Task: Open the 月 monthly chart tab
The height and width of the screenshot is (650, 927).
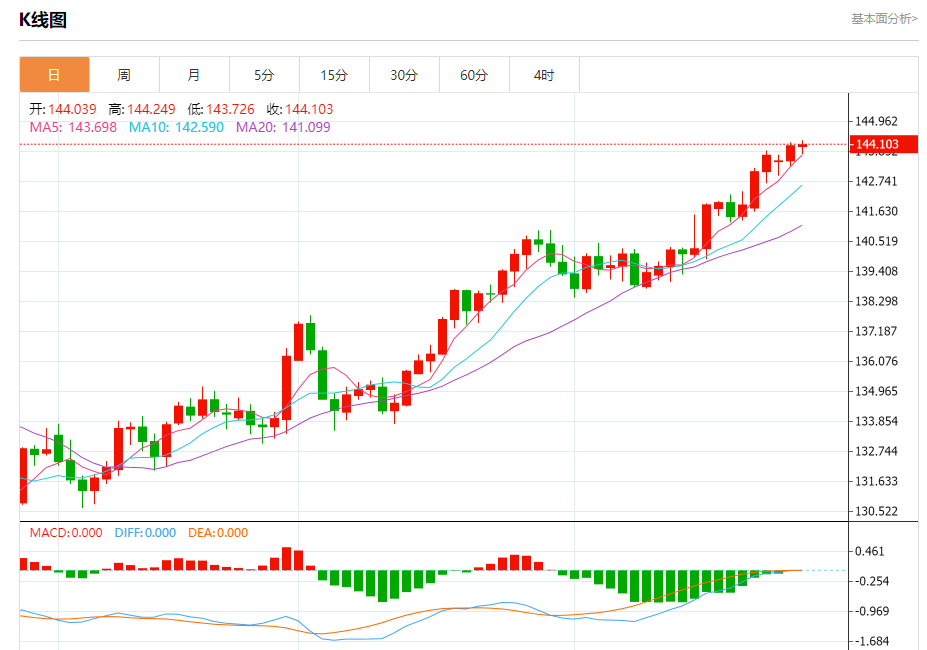Action: (x=194, y=75)
